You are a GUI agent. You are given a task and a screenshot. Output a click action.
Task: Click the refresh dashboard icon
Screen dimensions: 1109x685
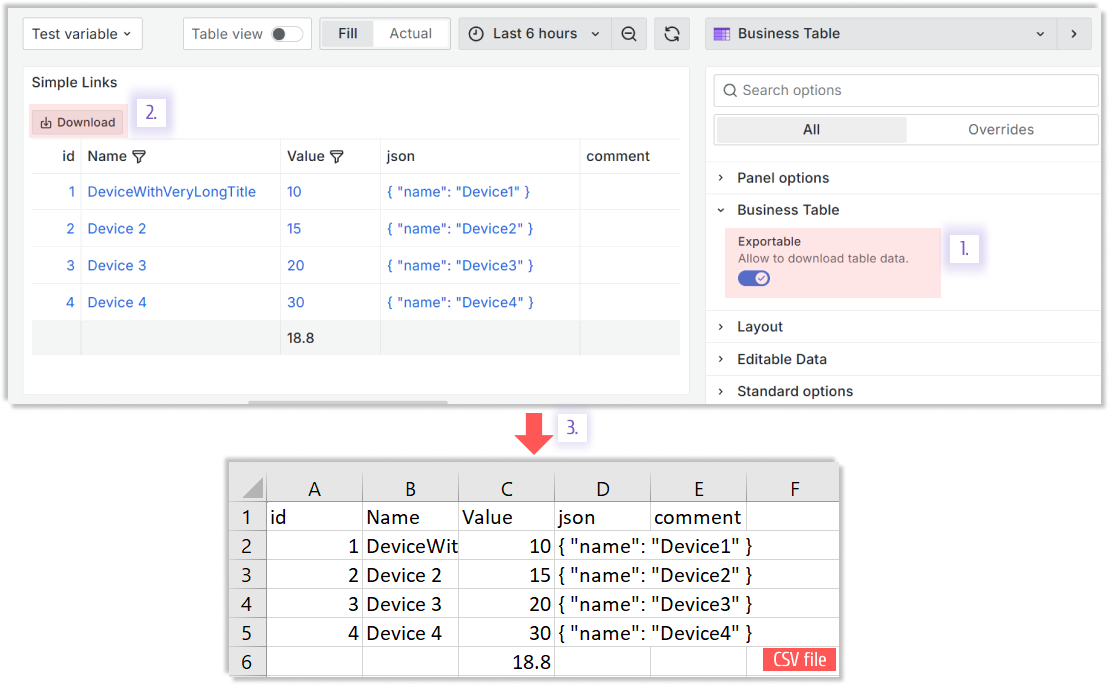coord(672,34)
